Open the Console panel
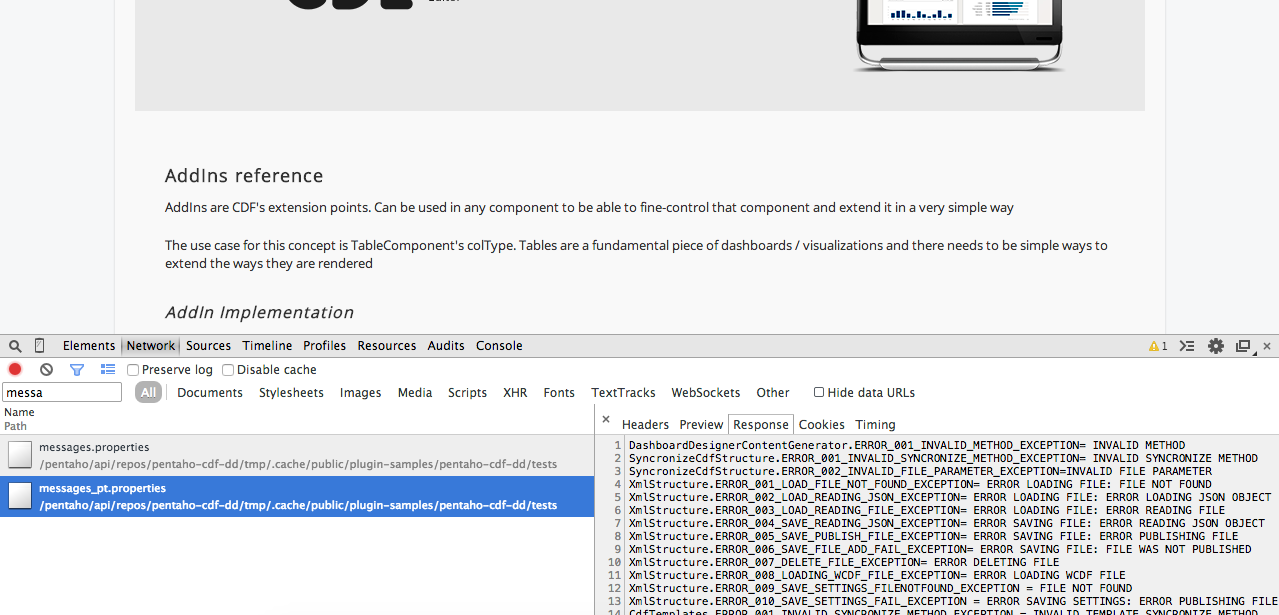Viewport: 1279px width, 615px height. (x=499, y=346)
